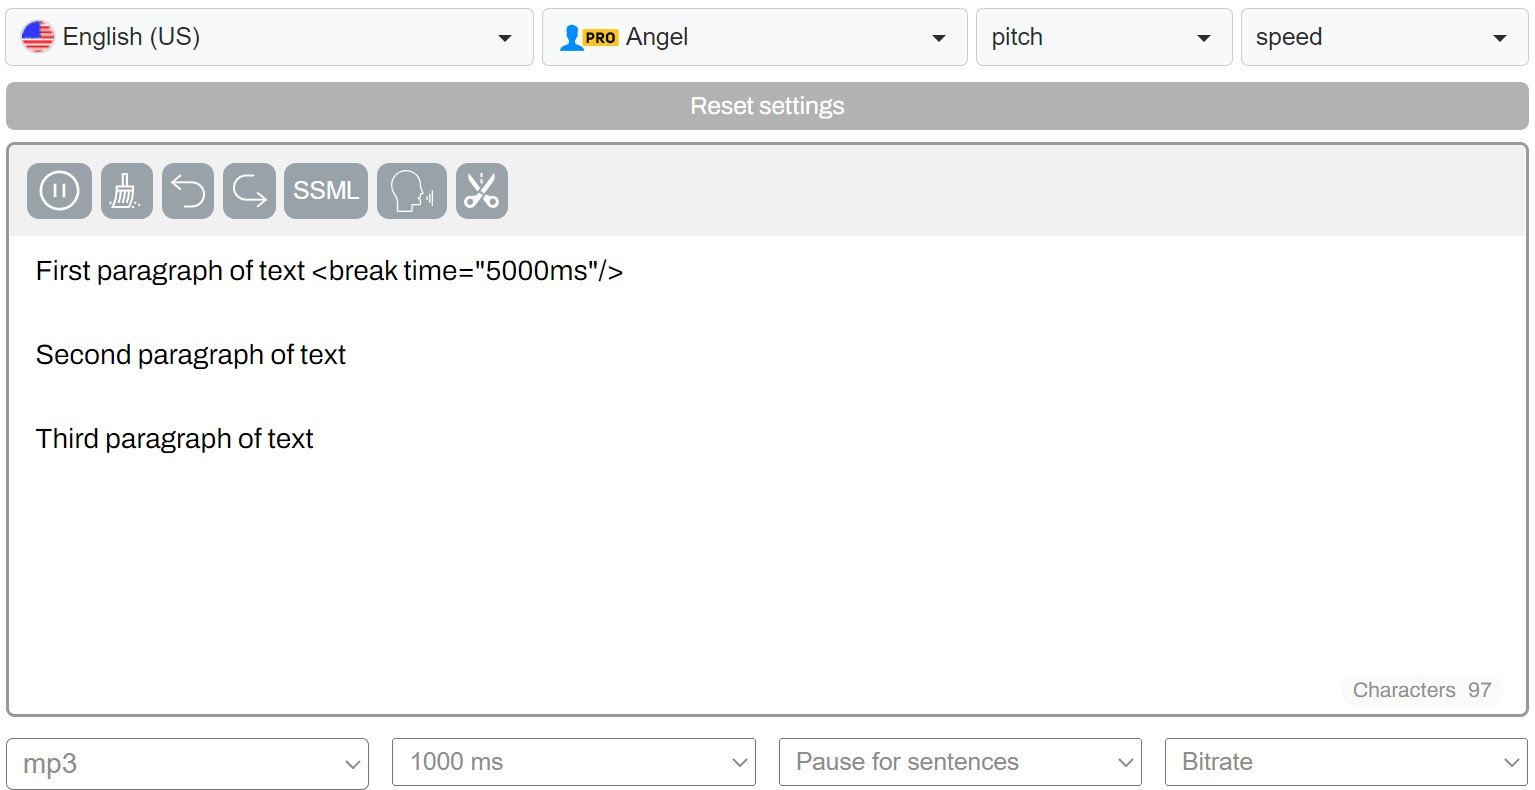The image size is (1535, 790).
Task: Open the Bitrate selector
Action: click(x=1346, y=764)
